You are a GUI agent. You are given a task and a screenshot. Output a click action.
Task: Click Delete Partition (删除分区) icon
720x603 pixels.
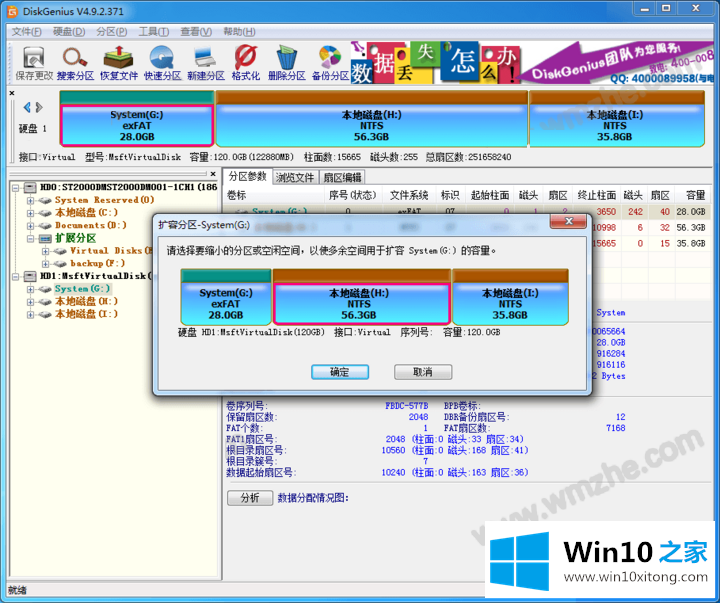click(x=287, y=63)
